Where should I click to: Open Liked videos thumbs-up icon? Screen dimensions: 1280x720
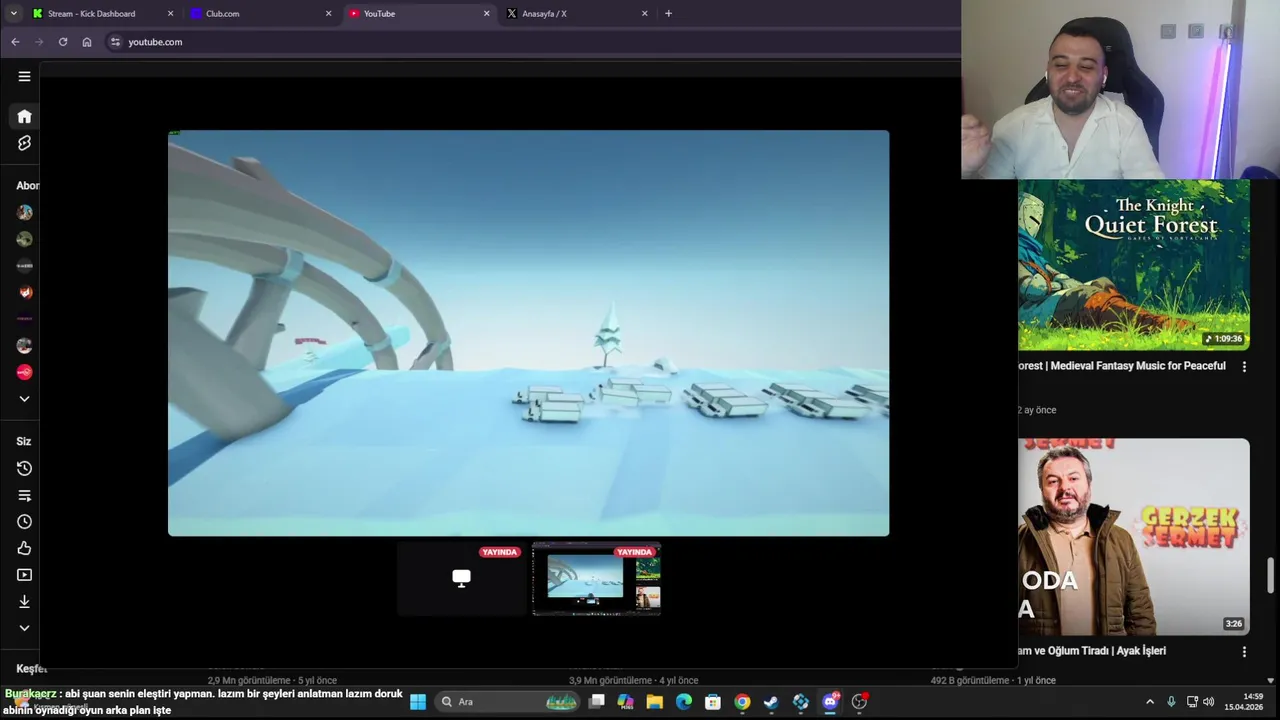(24, 548)
